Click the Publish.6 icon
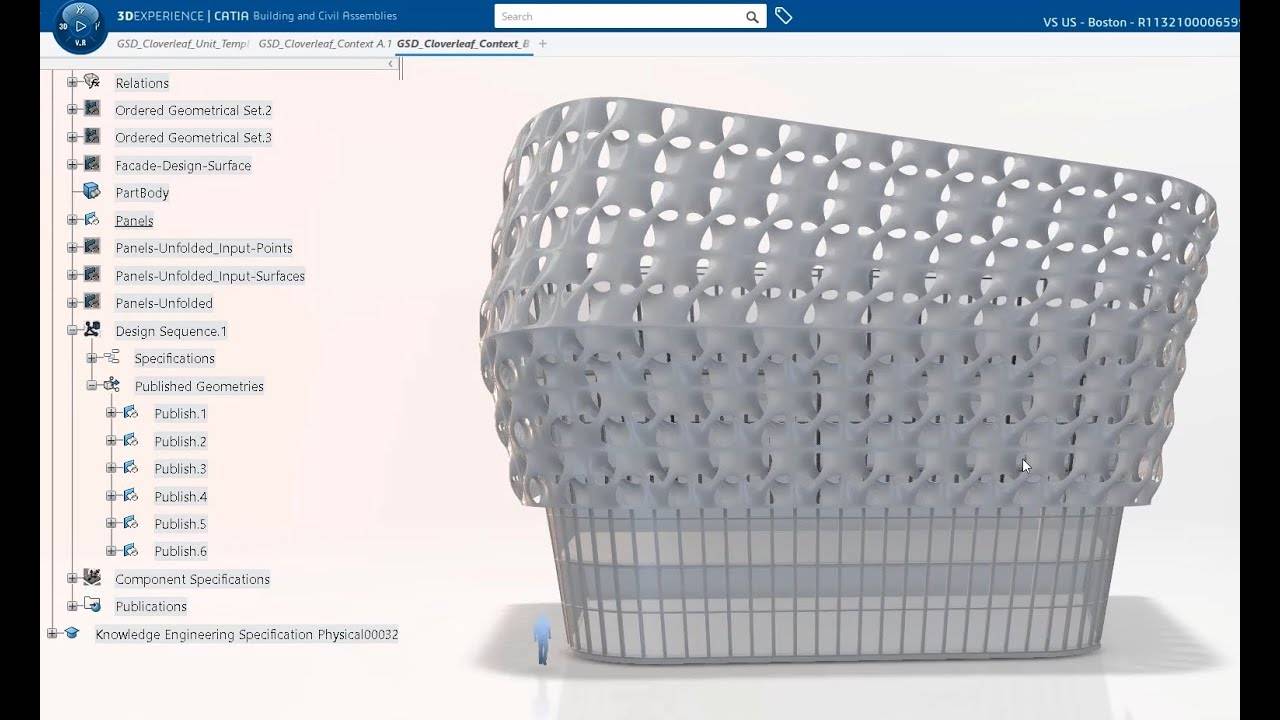This screenshot has height=720, width=1280. (131, 550)
